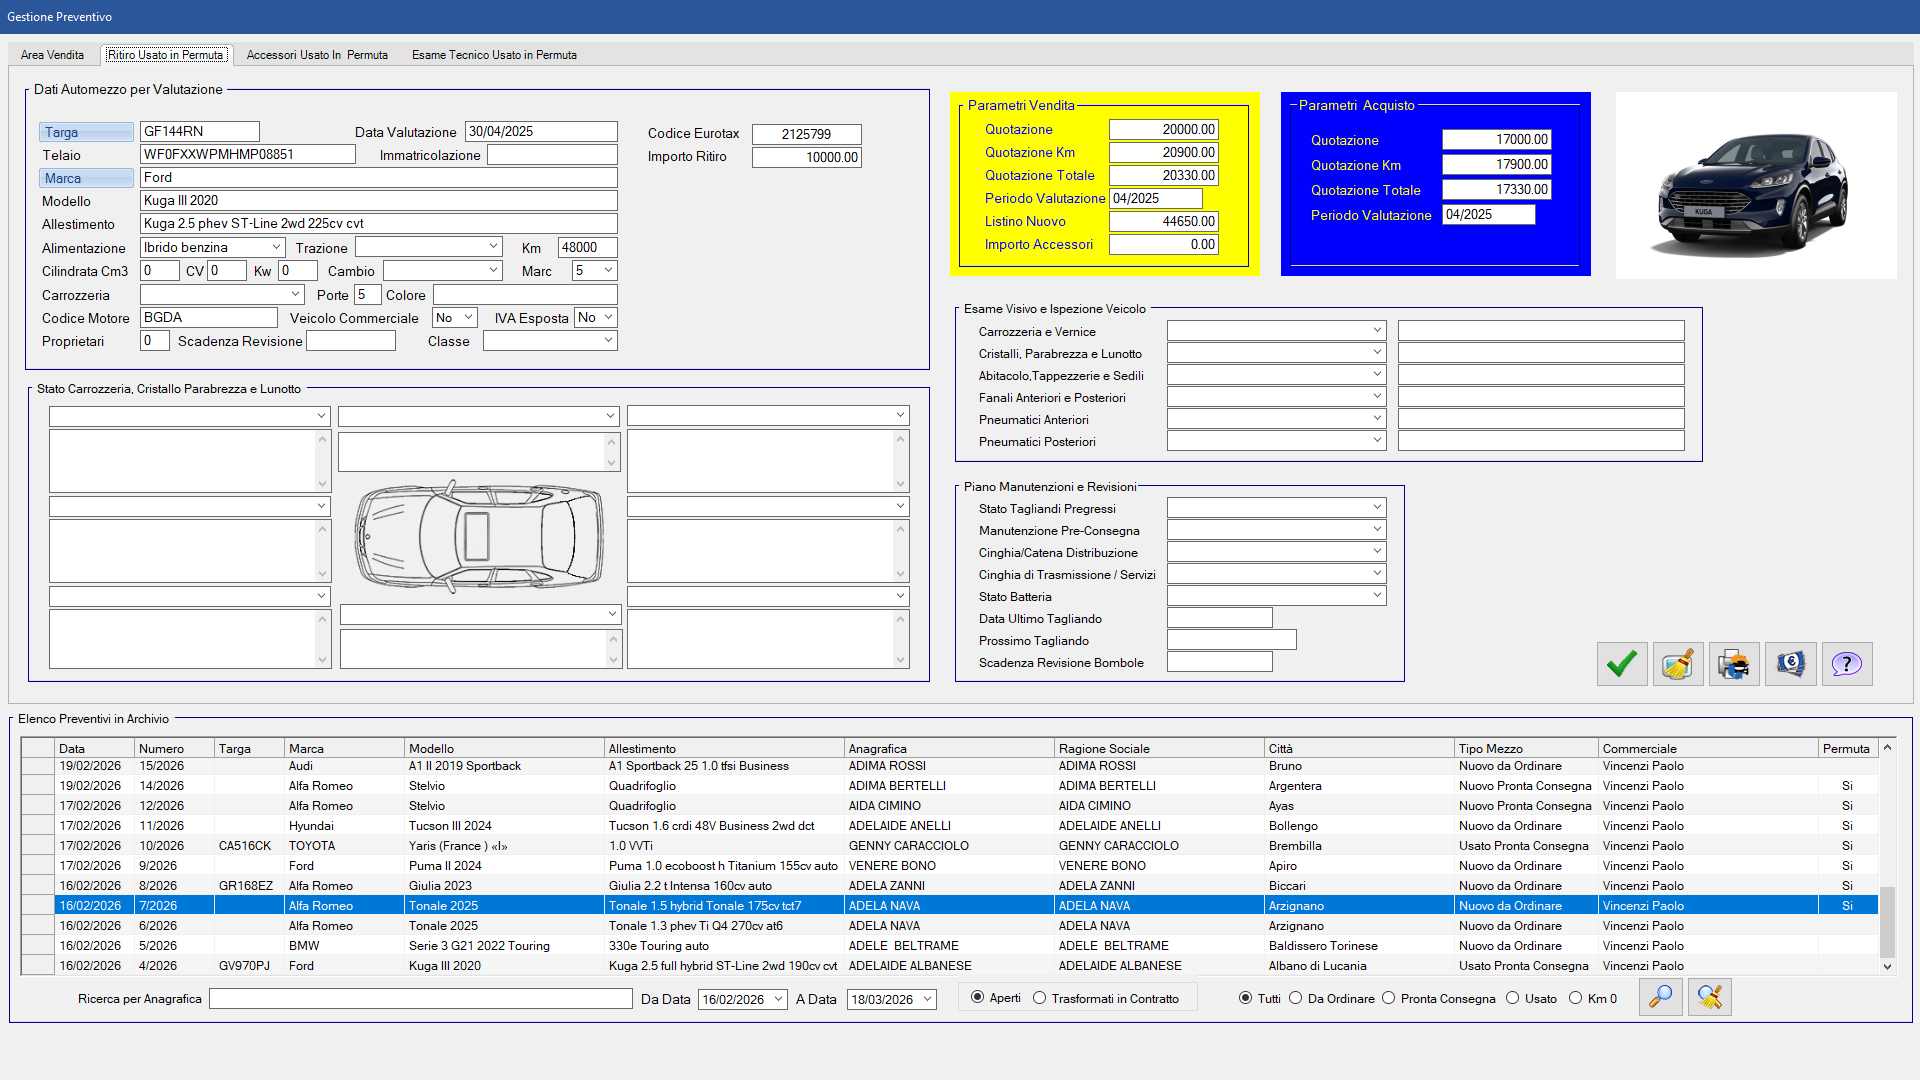
Task: Click the printer with car icon
Action: click(1733, 664)
